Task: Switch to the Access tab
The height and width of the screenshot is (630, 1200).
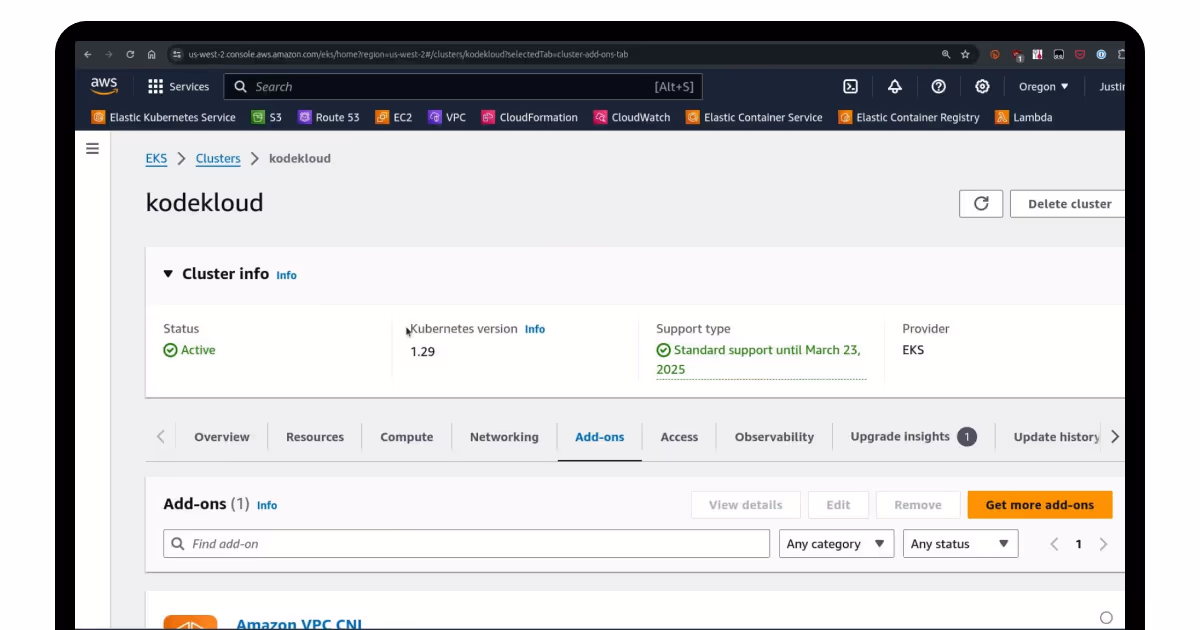Action: click(x=679, y=437)
